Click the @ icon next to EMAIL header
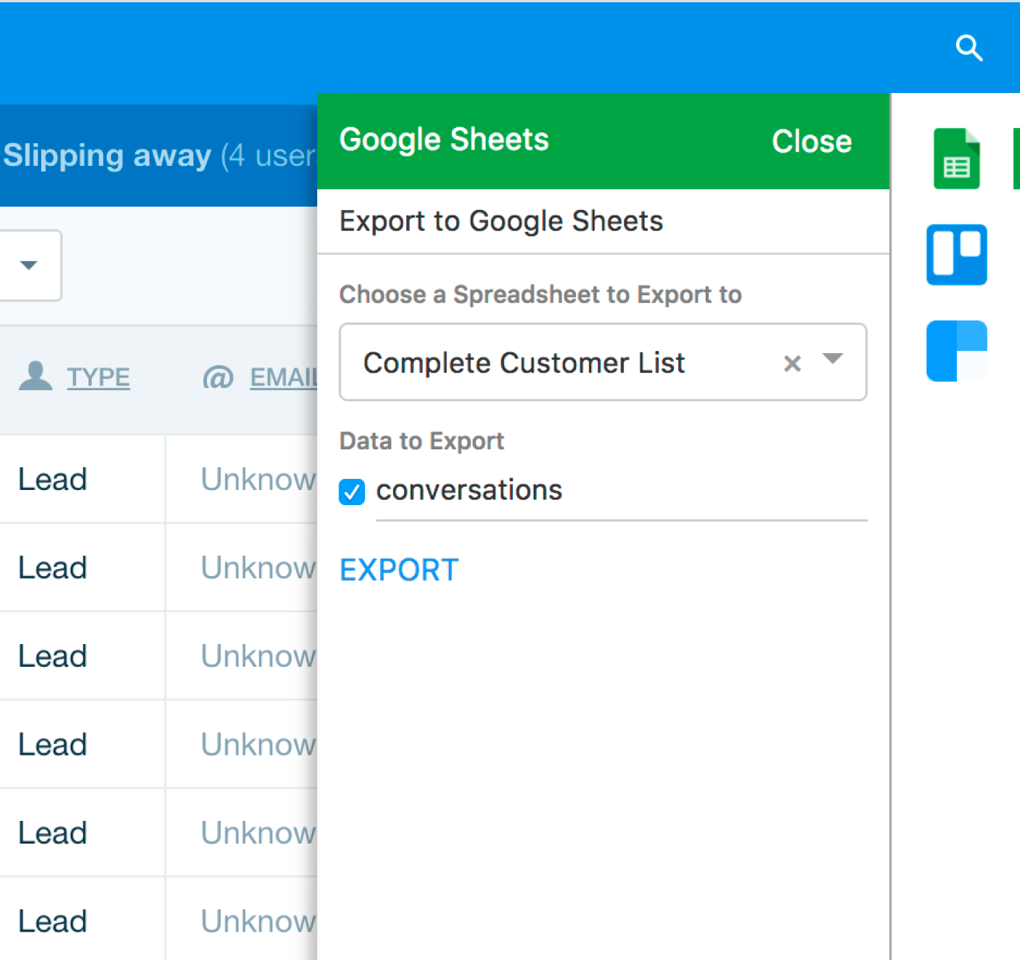 tap(218, 377)
